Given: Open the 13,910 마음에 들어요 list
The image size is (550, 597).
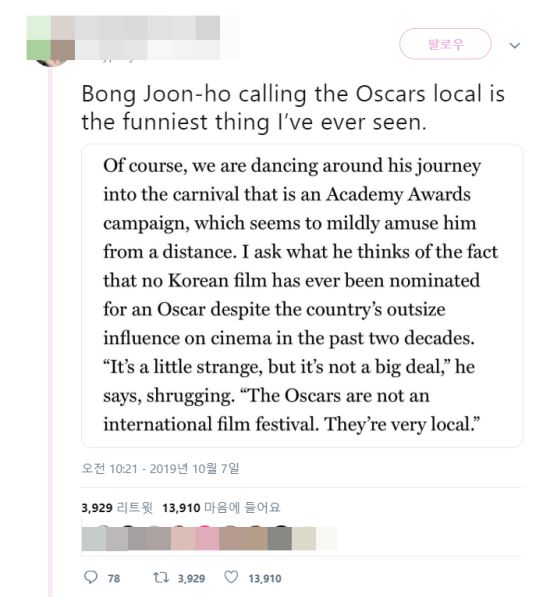Looking at the screenshot, I should click(x=221, y=508).
